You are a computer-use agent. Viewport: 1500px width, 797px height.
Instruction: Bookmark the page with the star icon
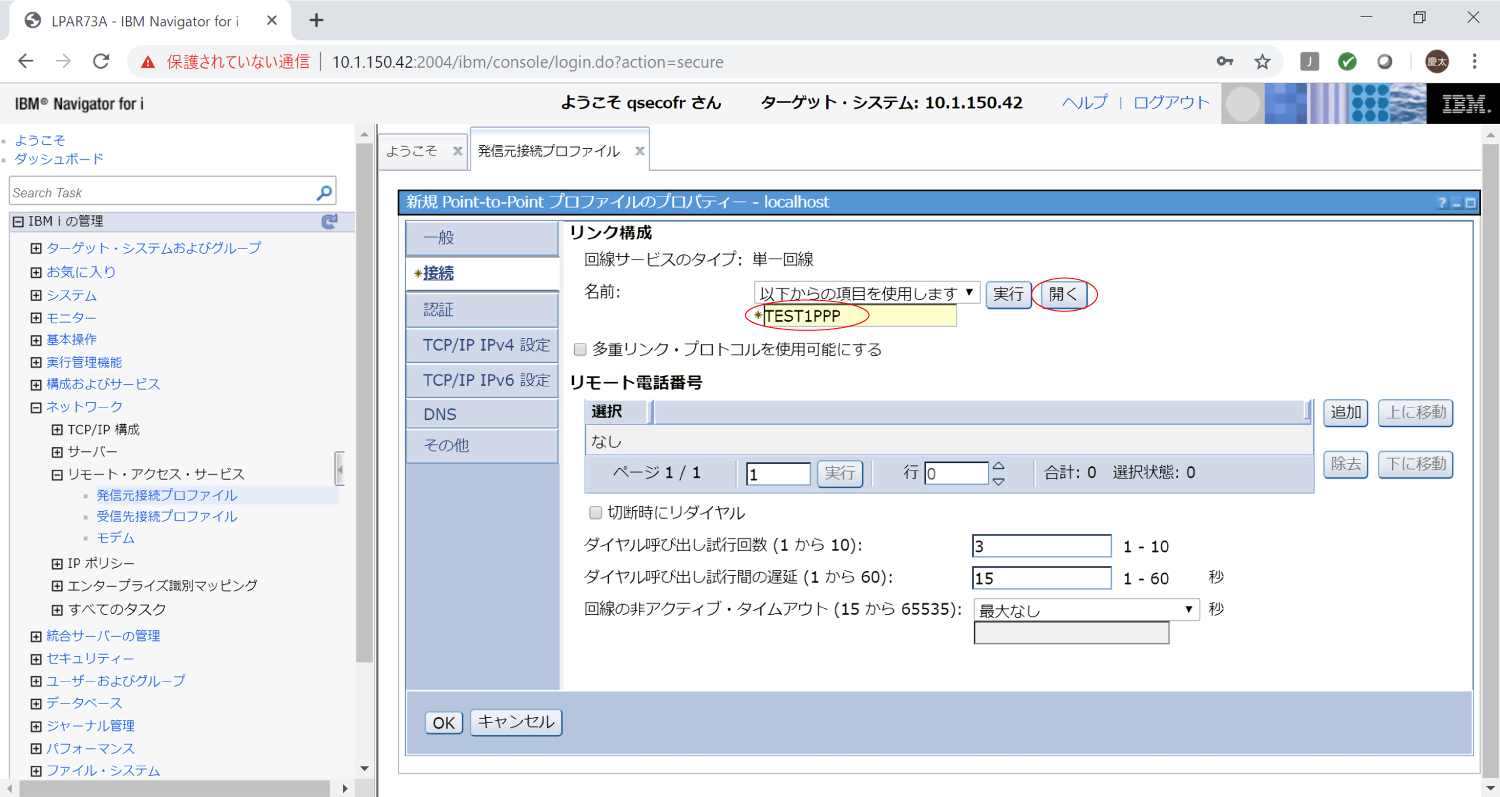1262,61
